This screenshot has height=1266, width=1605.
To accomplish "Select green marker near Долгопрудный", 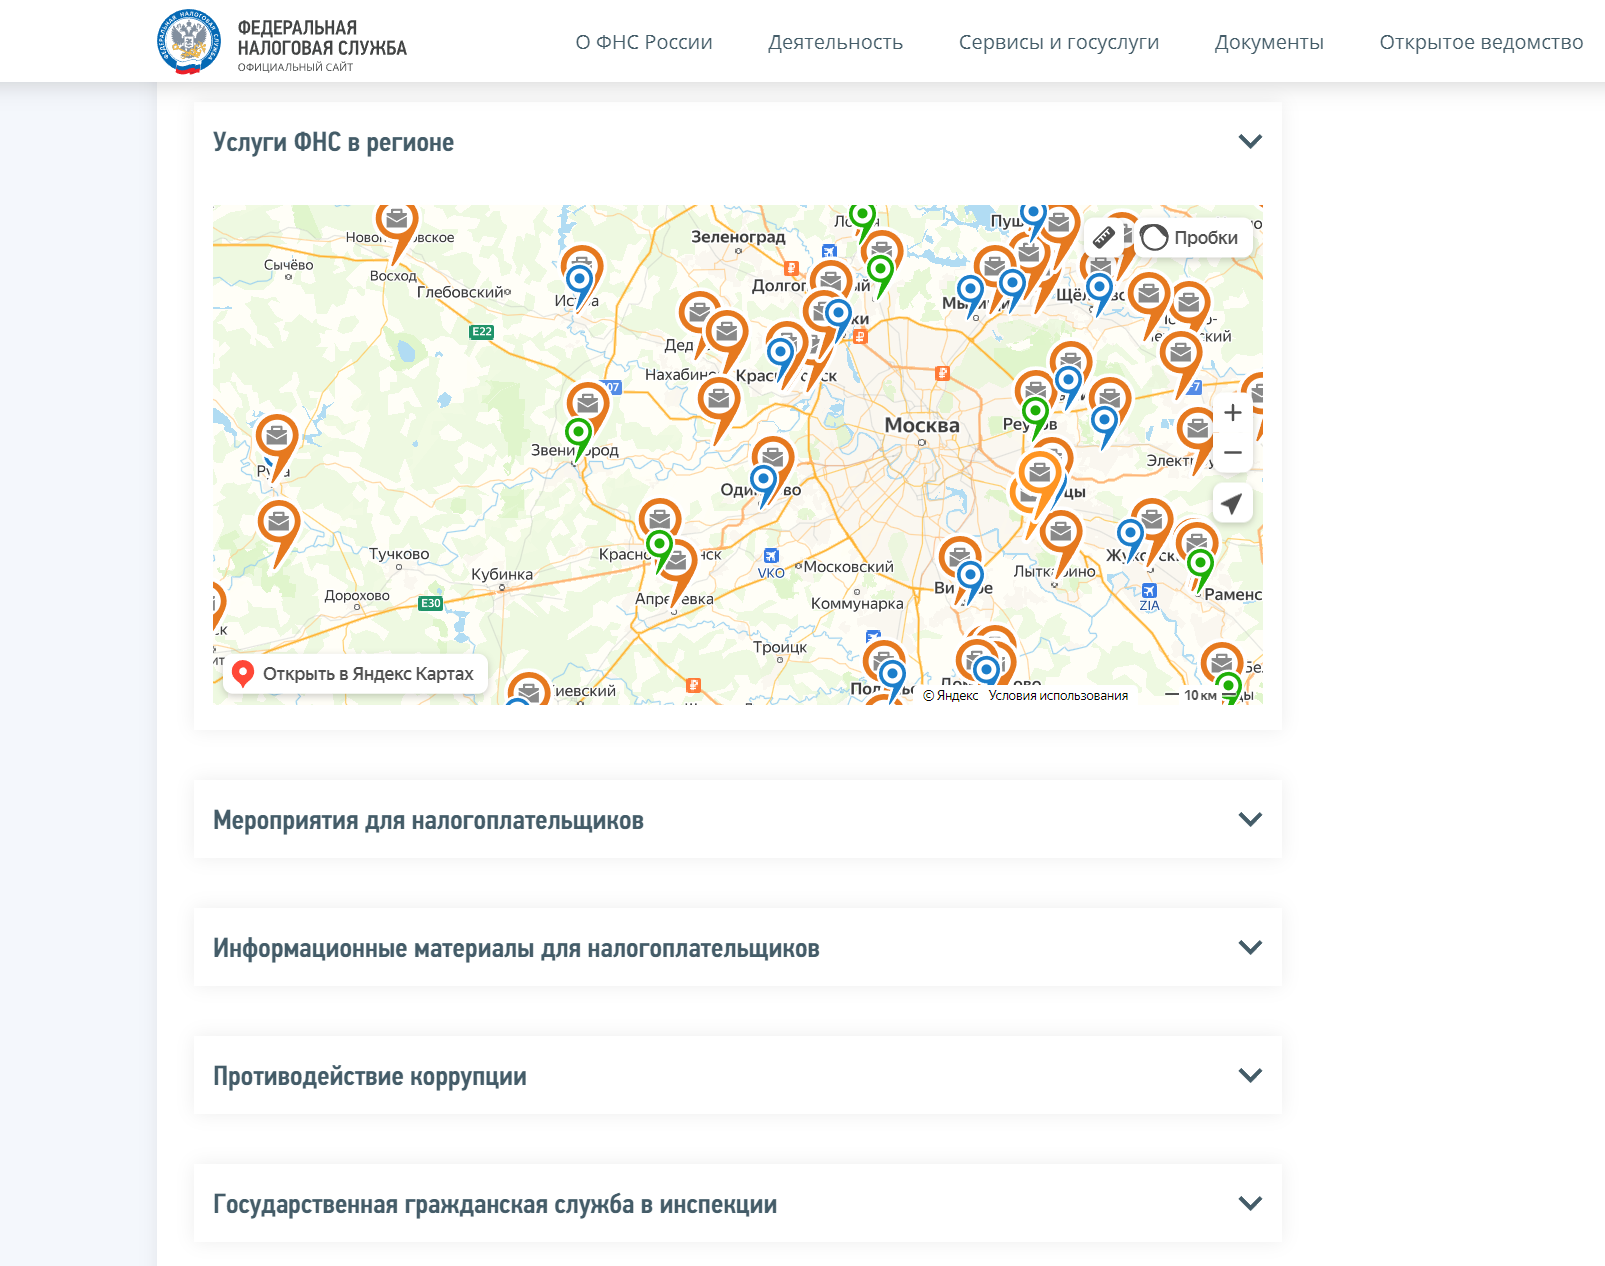I will coord(880,269).
